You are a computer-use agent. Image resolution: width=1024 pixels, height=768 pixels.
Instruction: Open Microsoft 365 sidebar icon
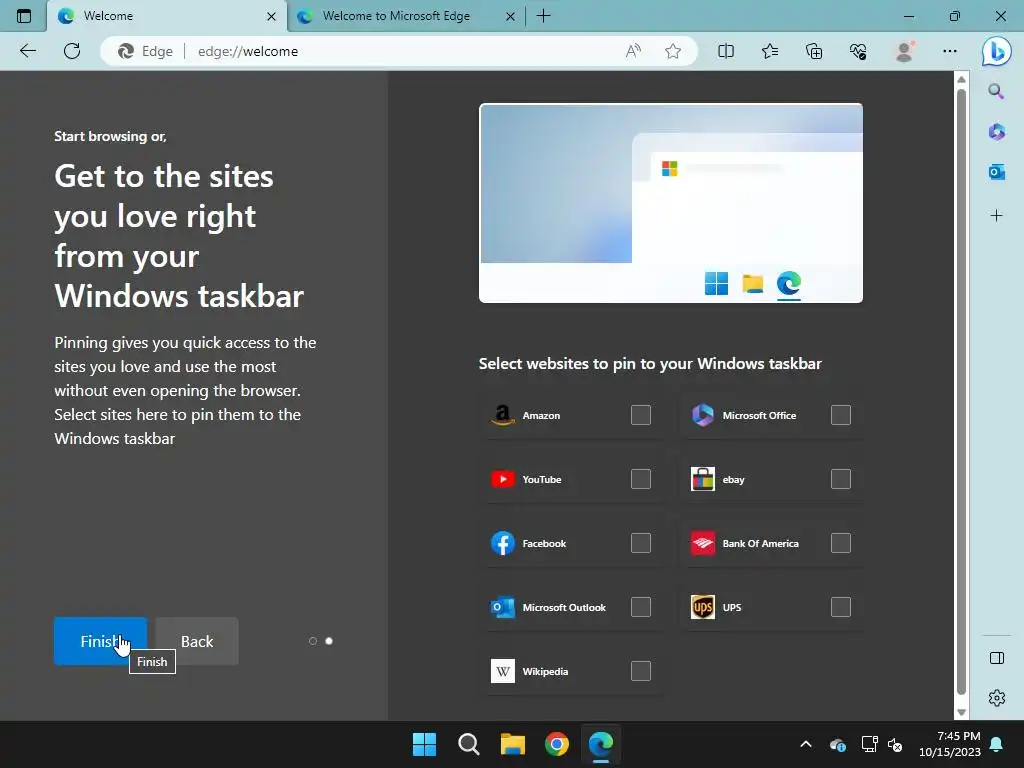click(996, 132)
